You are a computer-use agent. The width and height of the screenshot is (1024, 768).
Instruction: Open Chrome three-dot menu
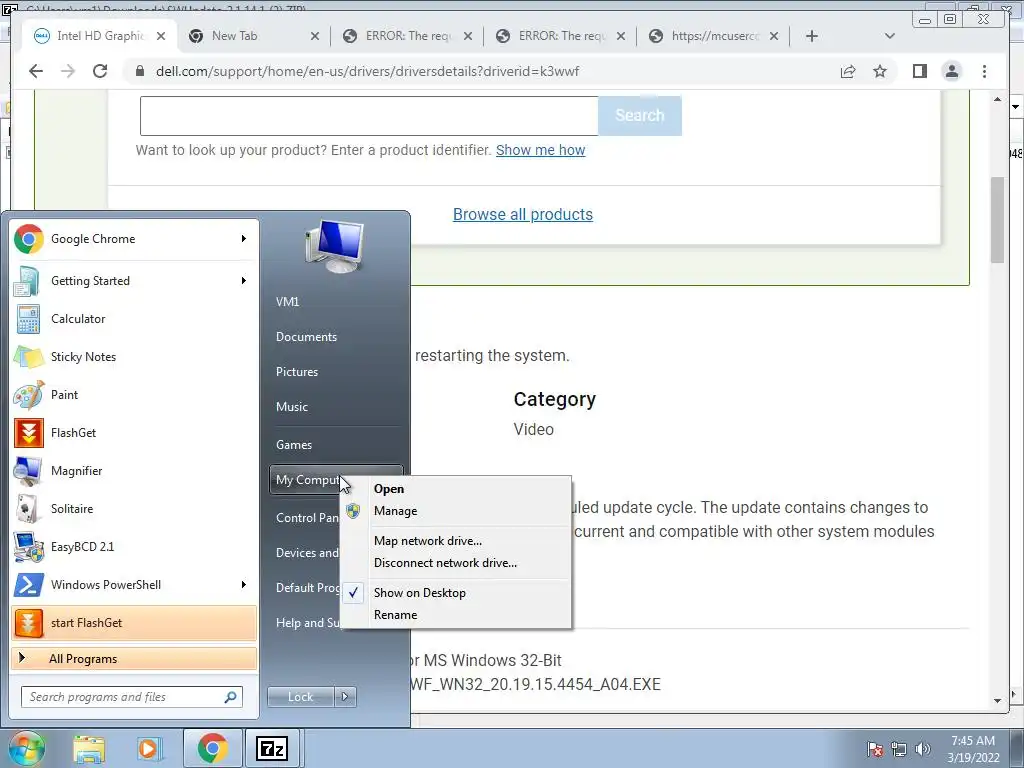coord(984,71)
